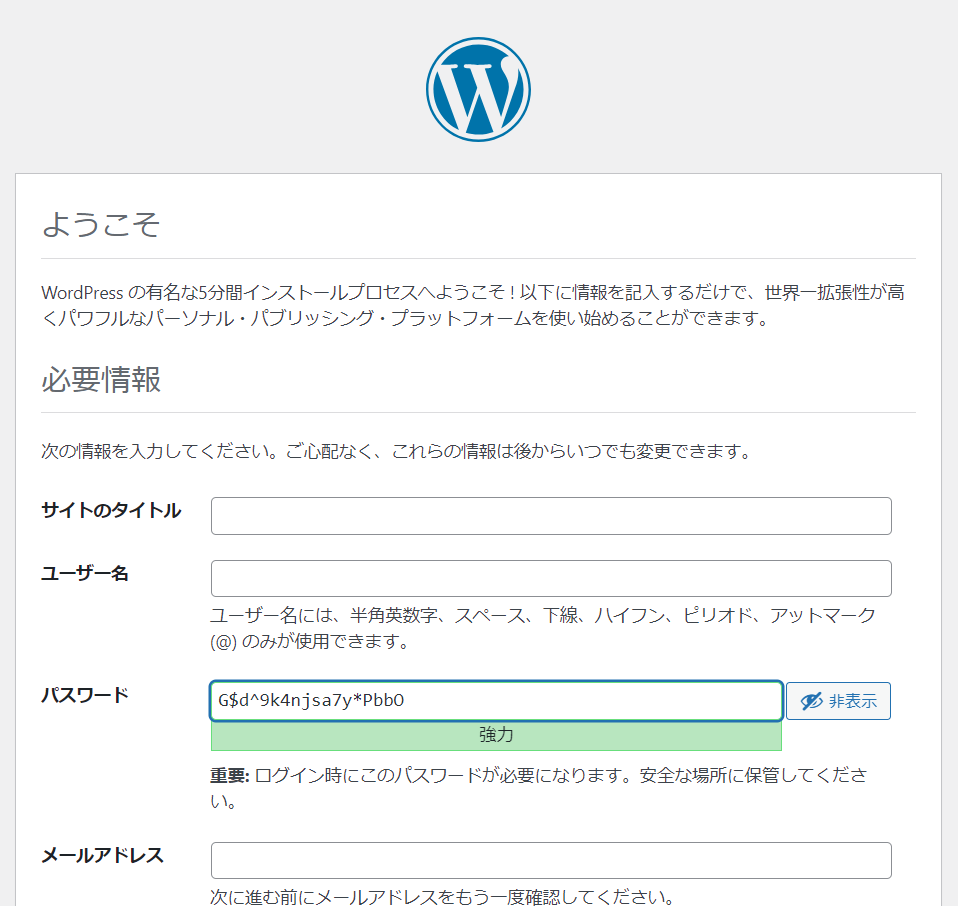958x906 pixels.
Task: Click the 必要情報 section heading
Action: pyautogui.click(x=101, y=379)
